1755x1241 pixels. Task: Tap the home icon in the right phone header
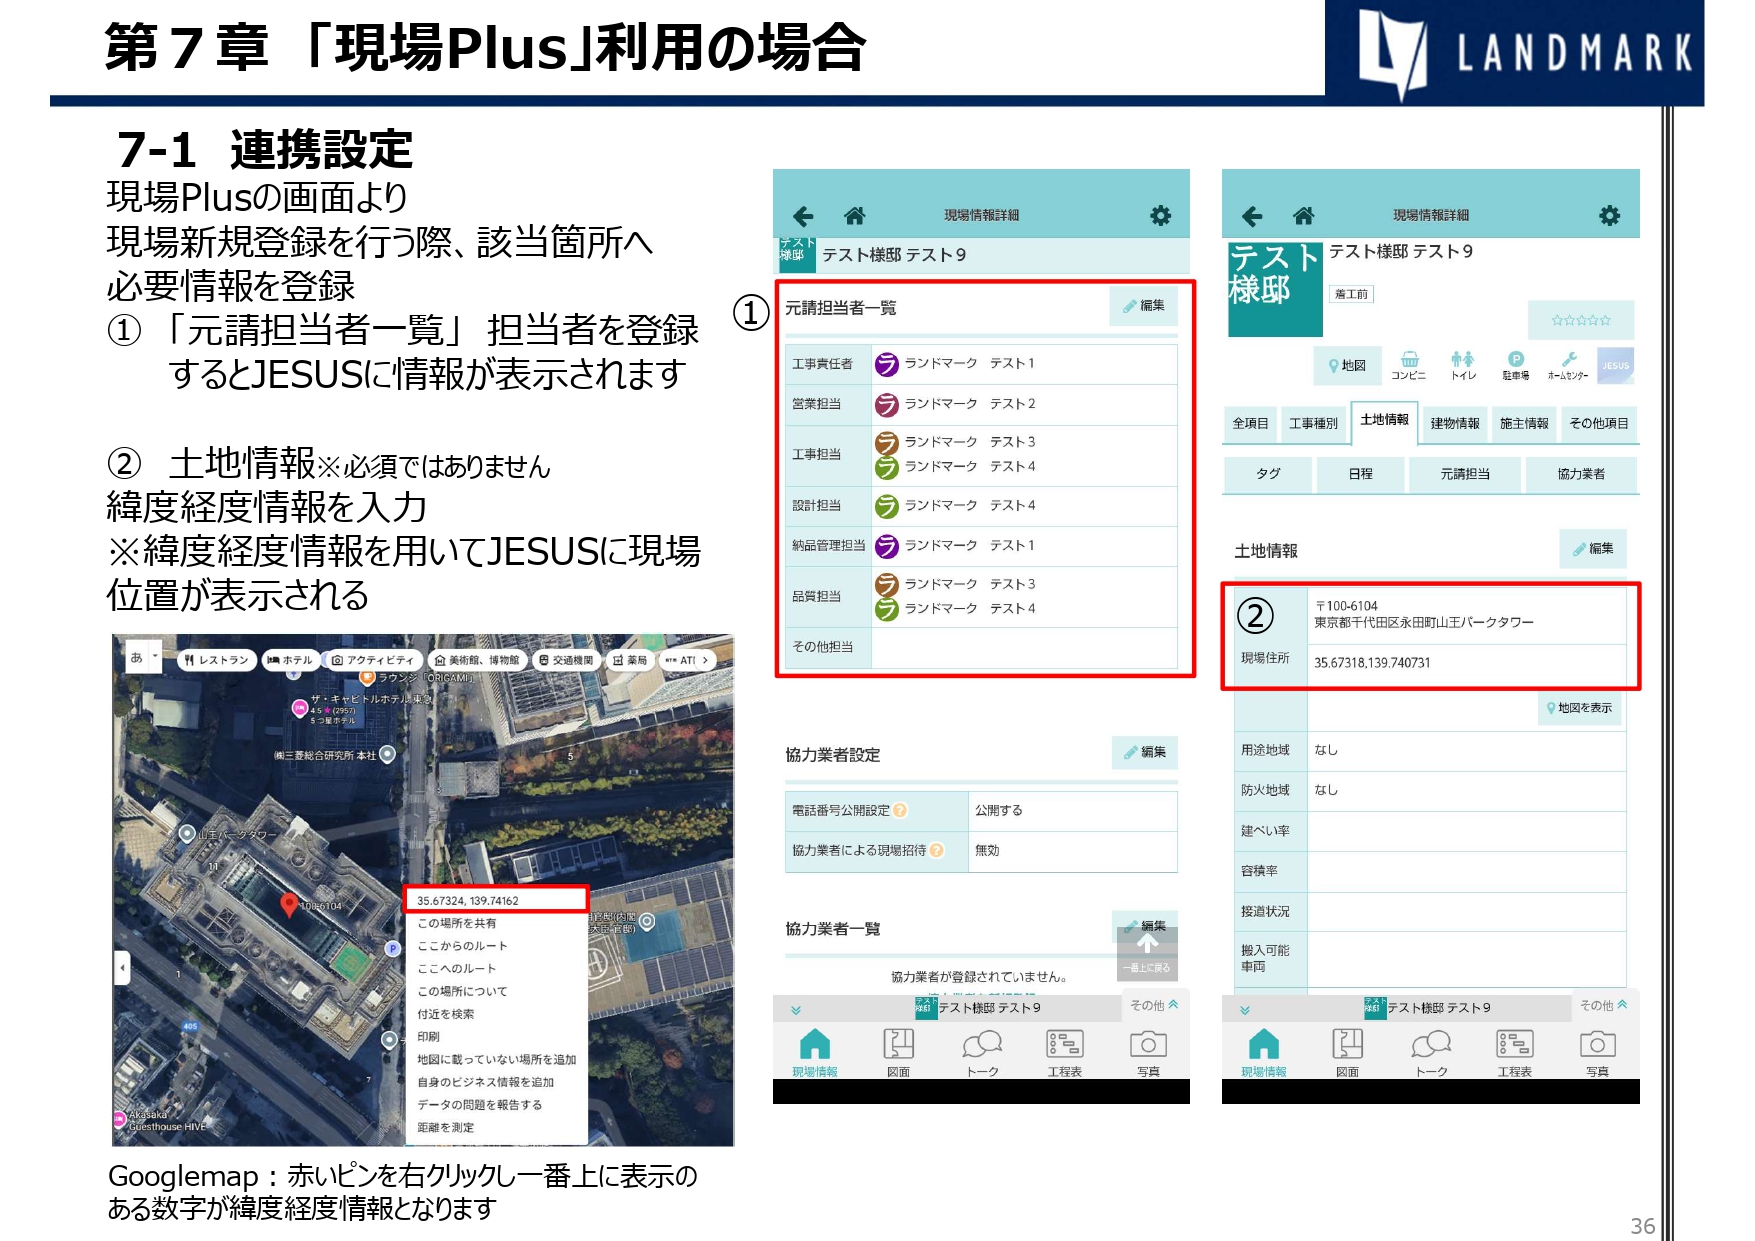1303,215
